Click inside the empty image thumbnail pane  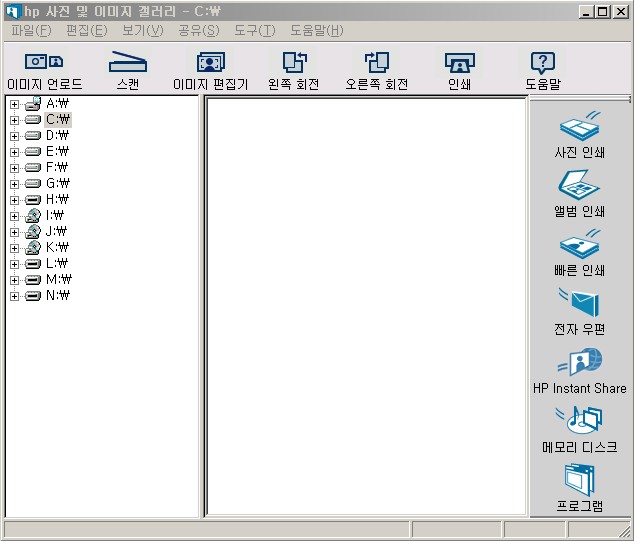(x=366, y=306)
